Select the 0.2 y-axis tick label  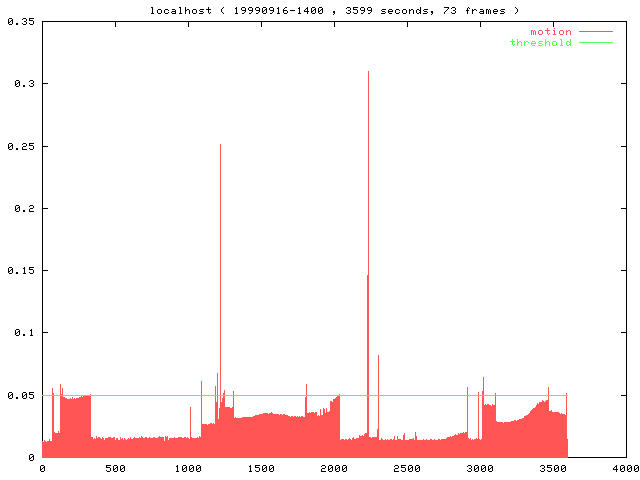coord(22,208)
